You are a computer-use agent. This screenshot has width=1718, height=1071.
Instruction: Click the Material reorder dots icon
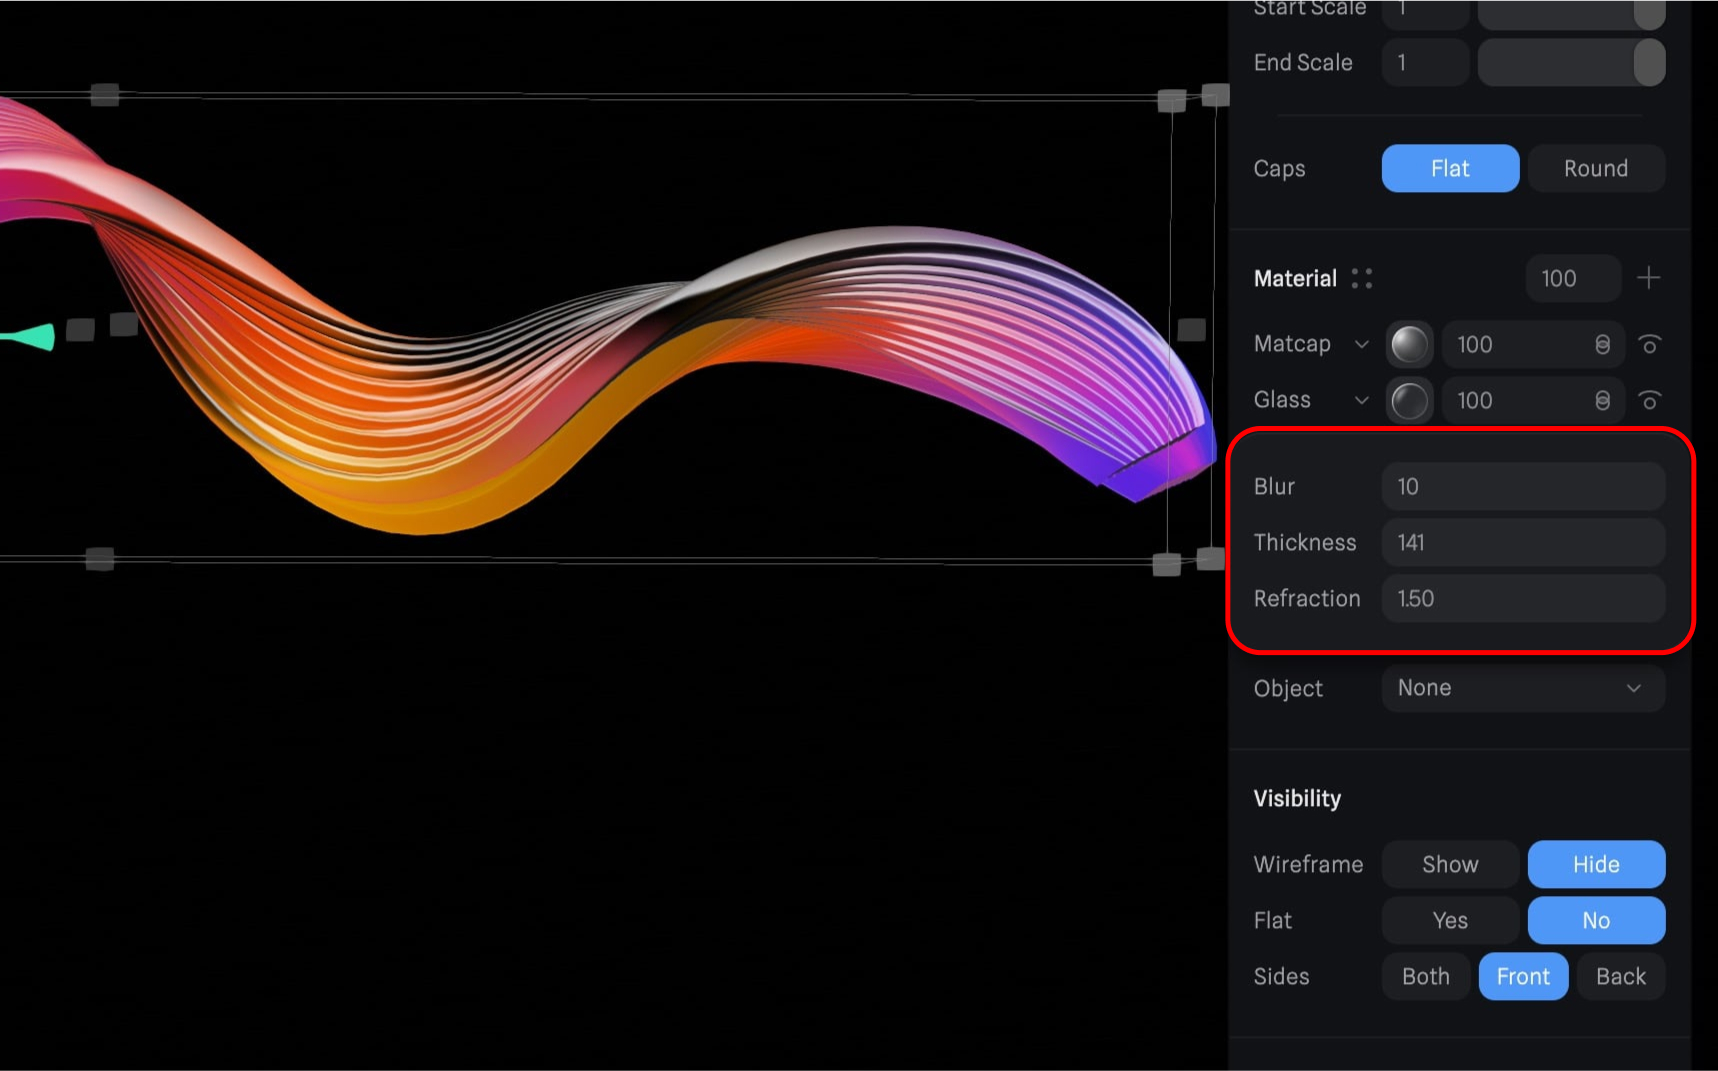pyautogui.click(x=1360, y=278)
